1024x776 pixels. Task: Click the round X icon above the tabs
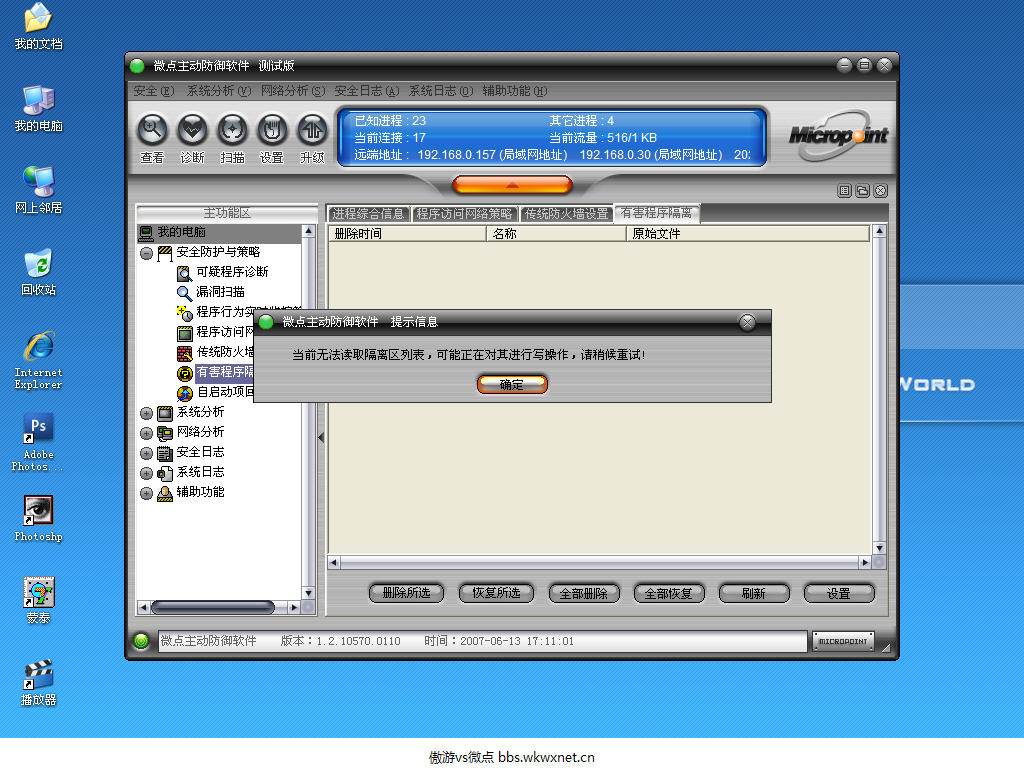click(x=881, y=191)
